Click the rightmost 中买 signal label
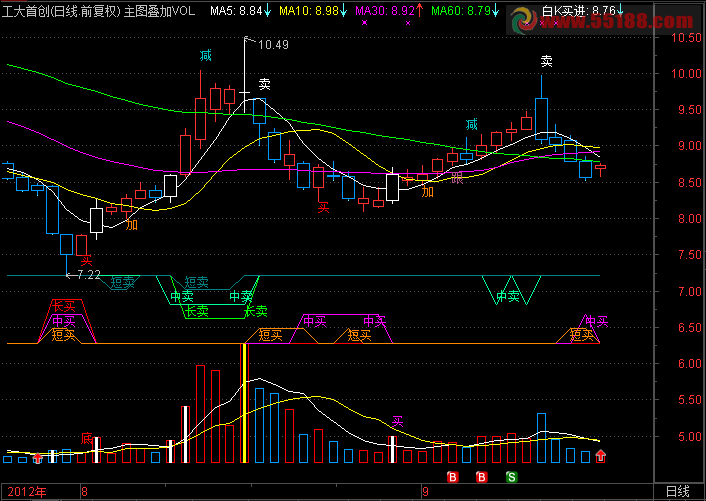The image size is (706, 501). [597, 321]
